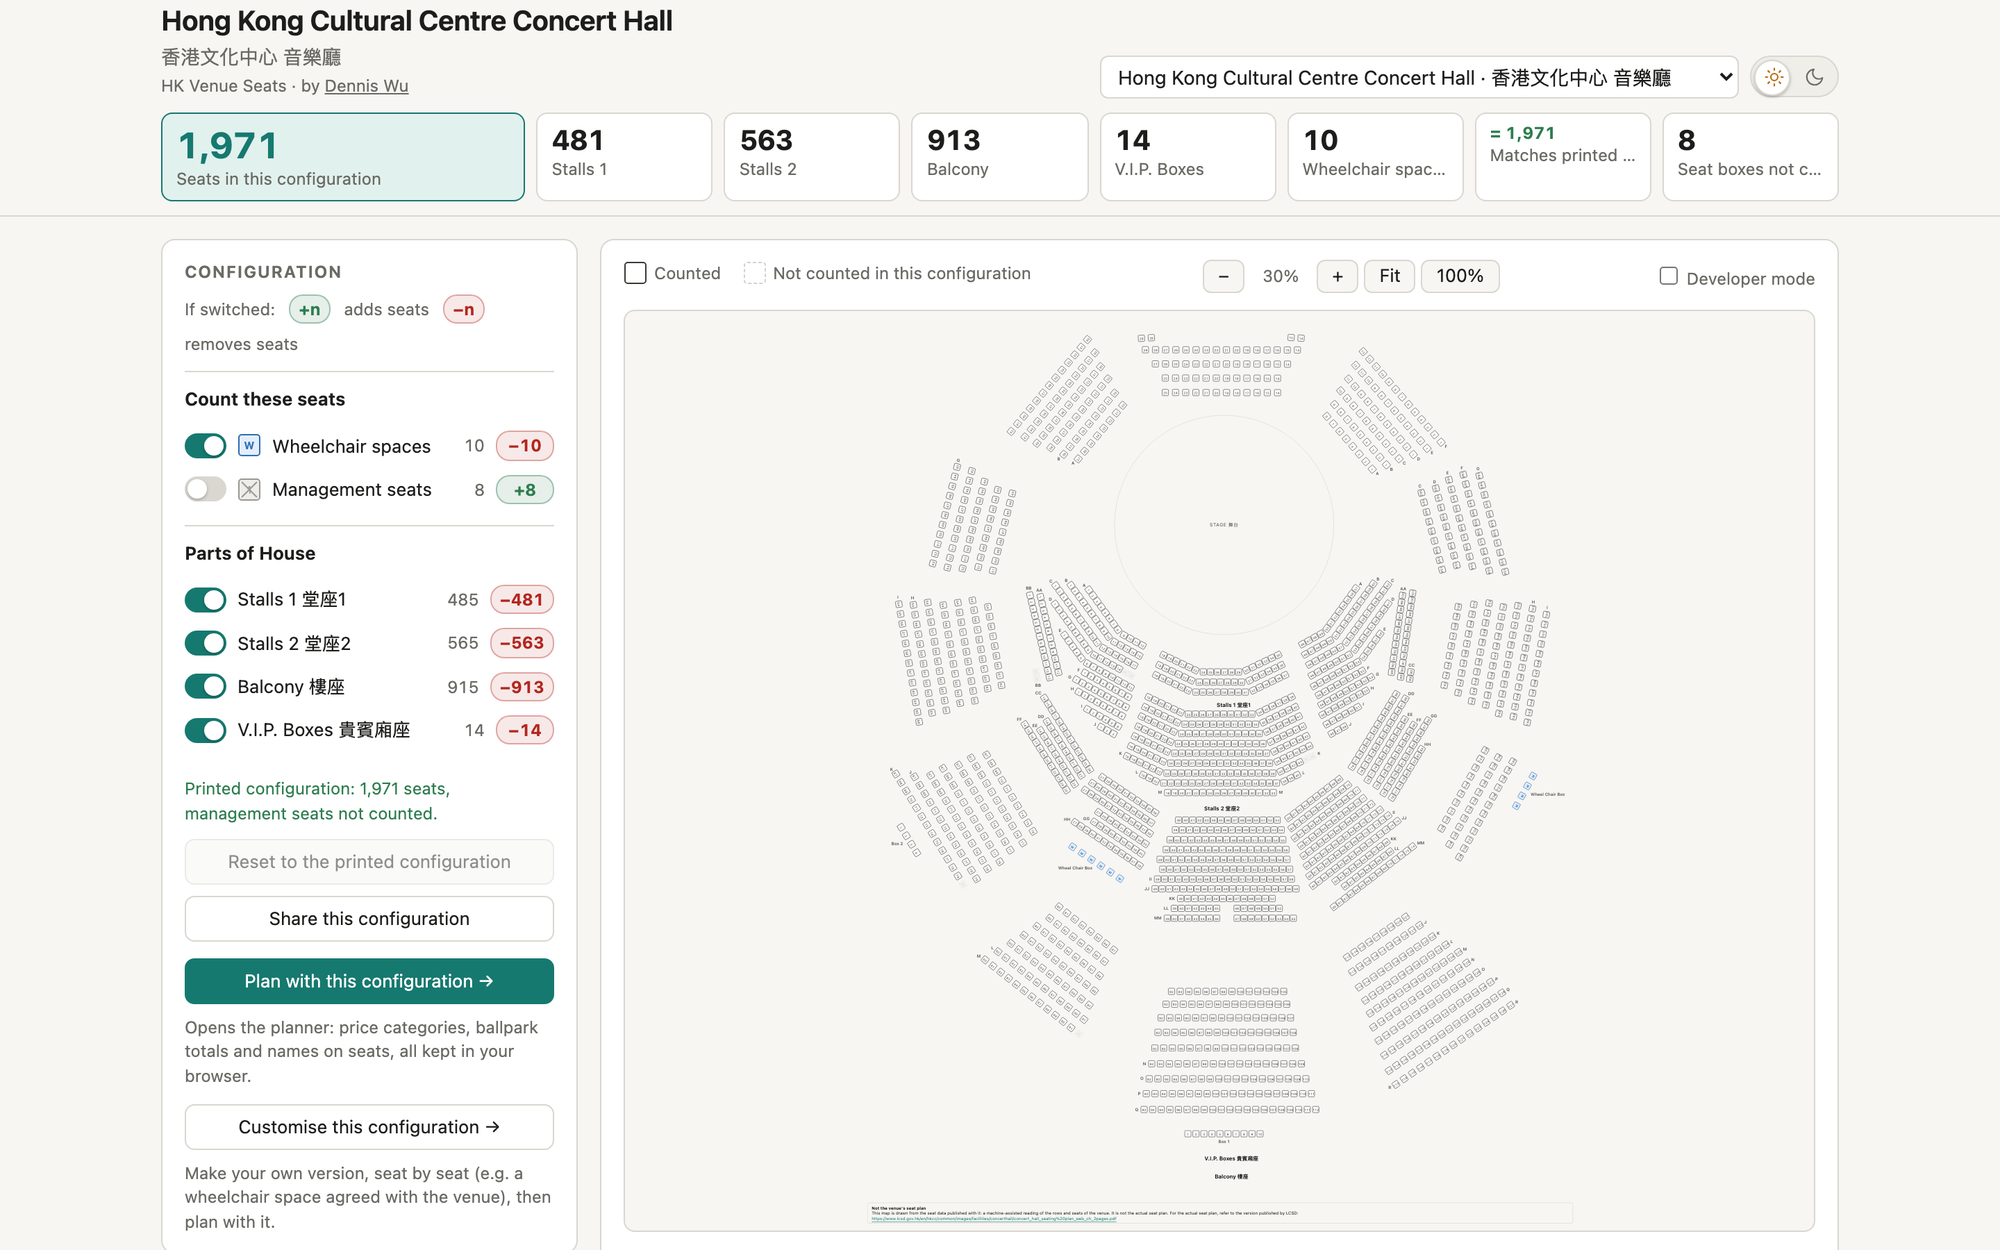The image size is (2000, 1250).
Task: Click Share this configuration button
Action: (x=369, y=918)
